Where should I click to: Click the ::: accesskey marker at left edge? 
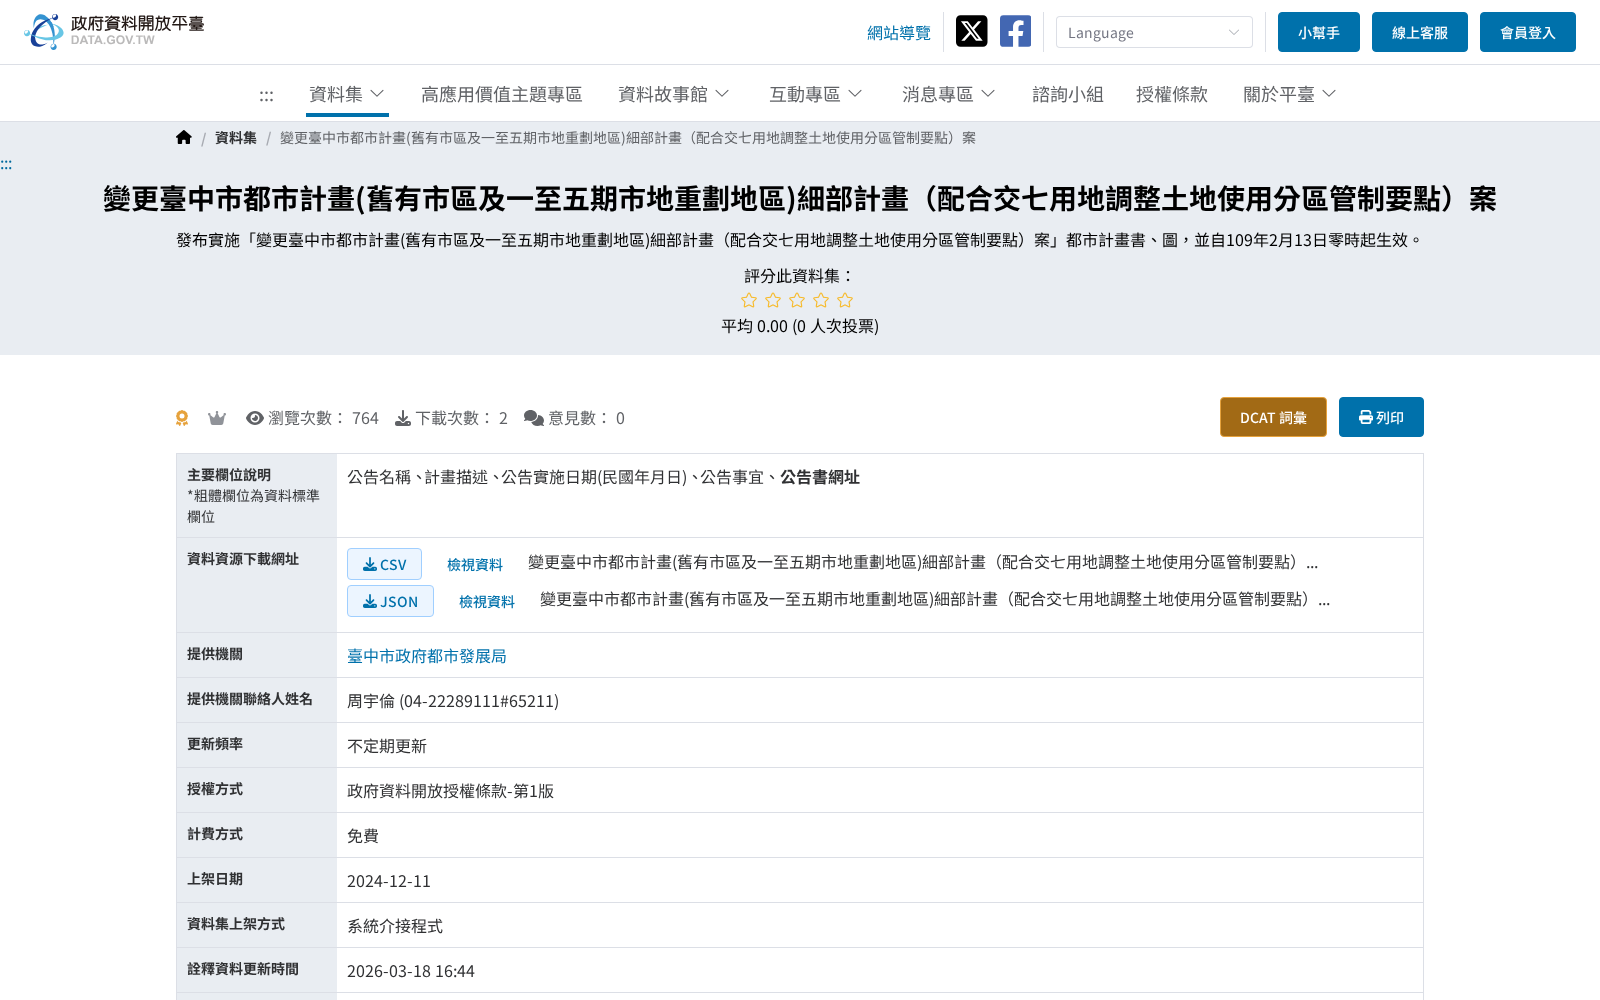(6, 165)
